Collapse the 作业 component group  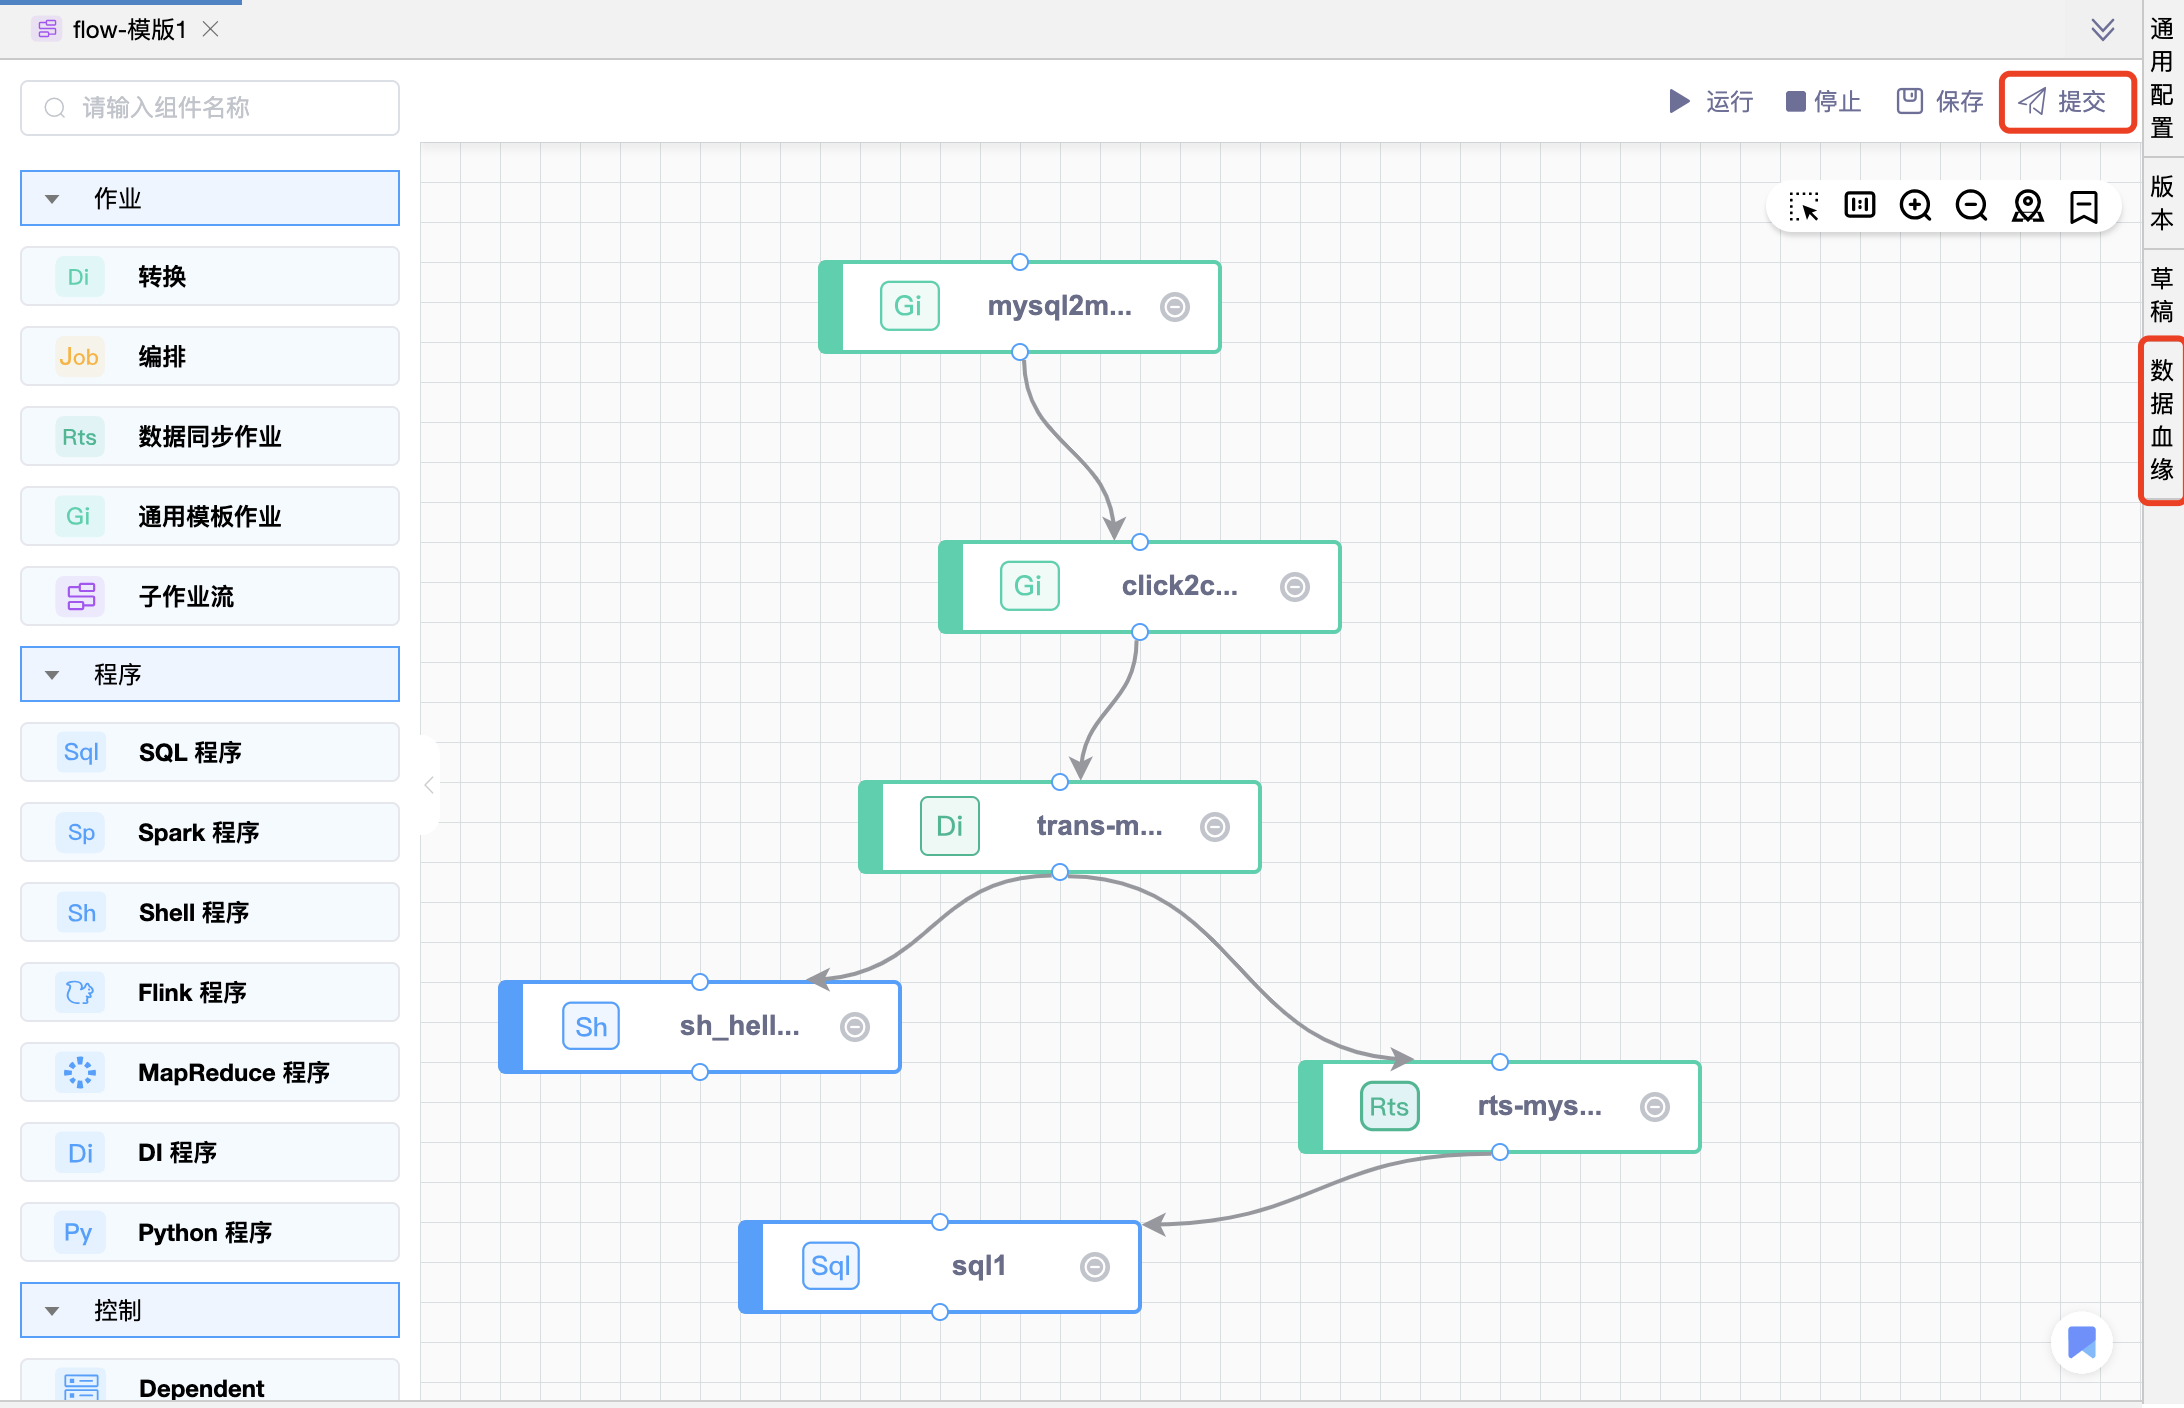[x=52, y=199]
